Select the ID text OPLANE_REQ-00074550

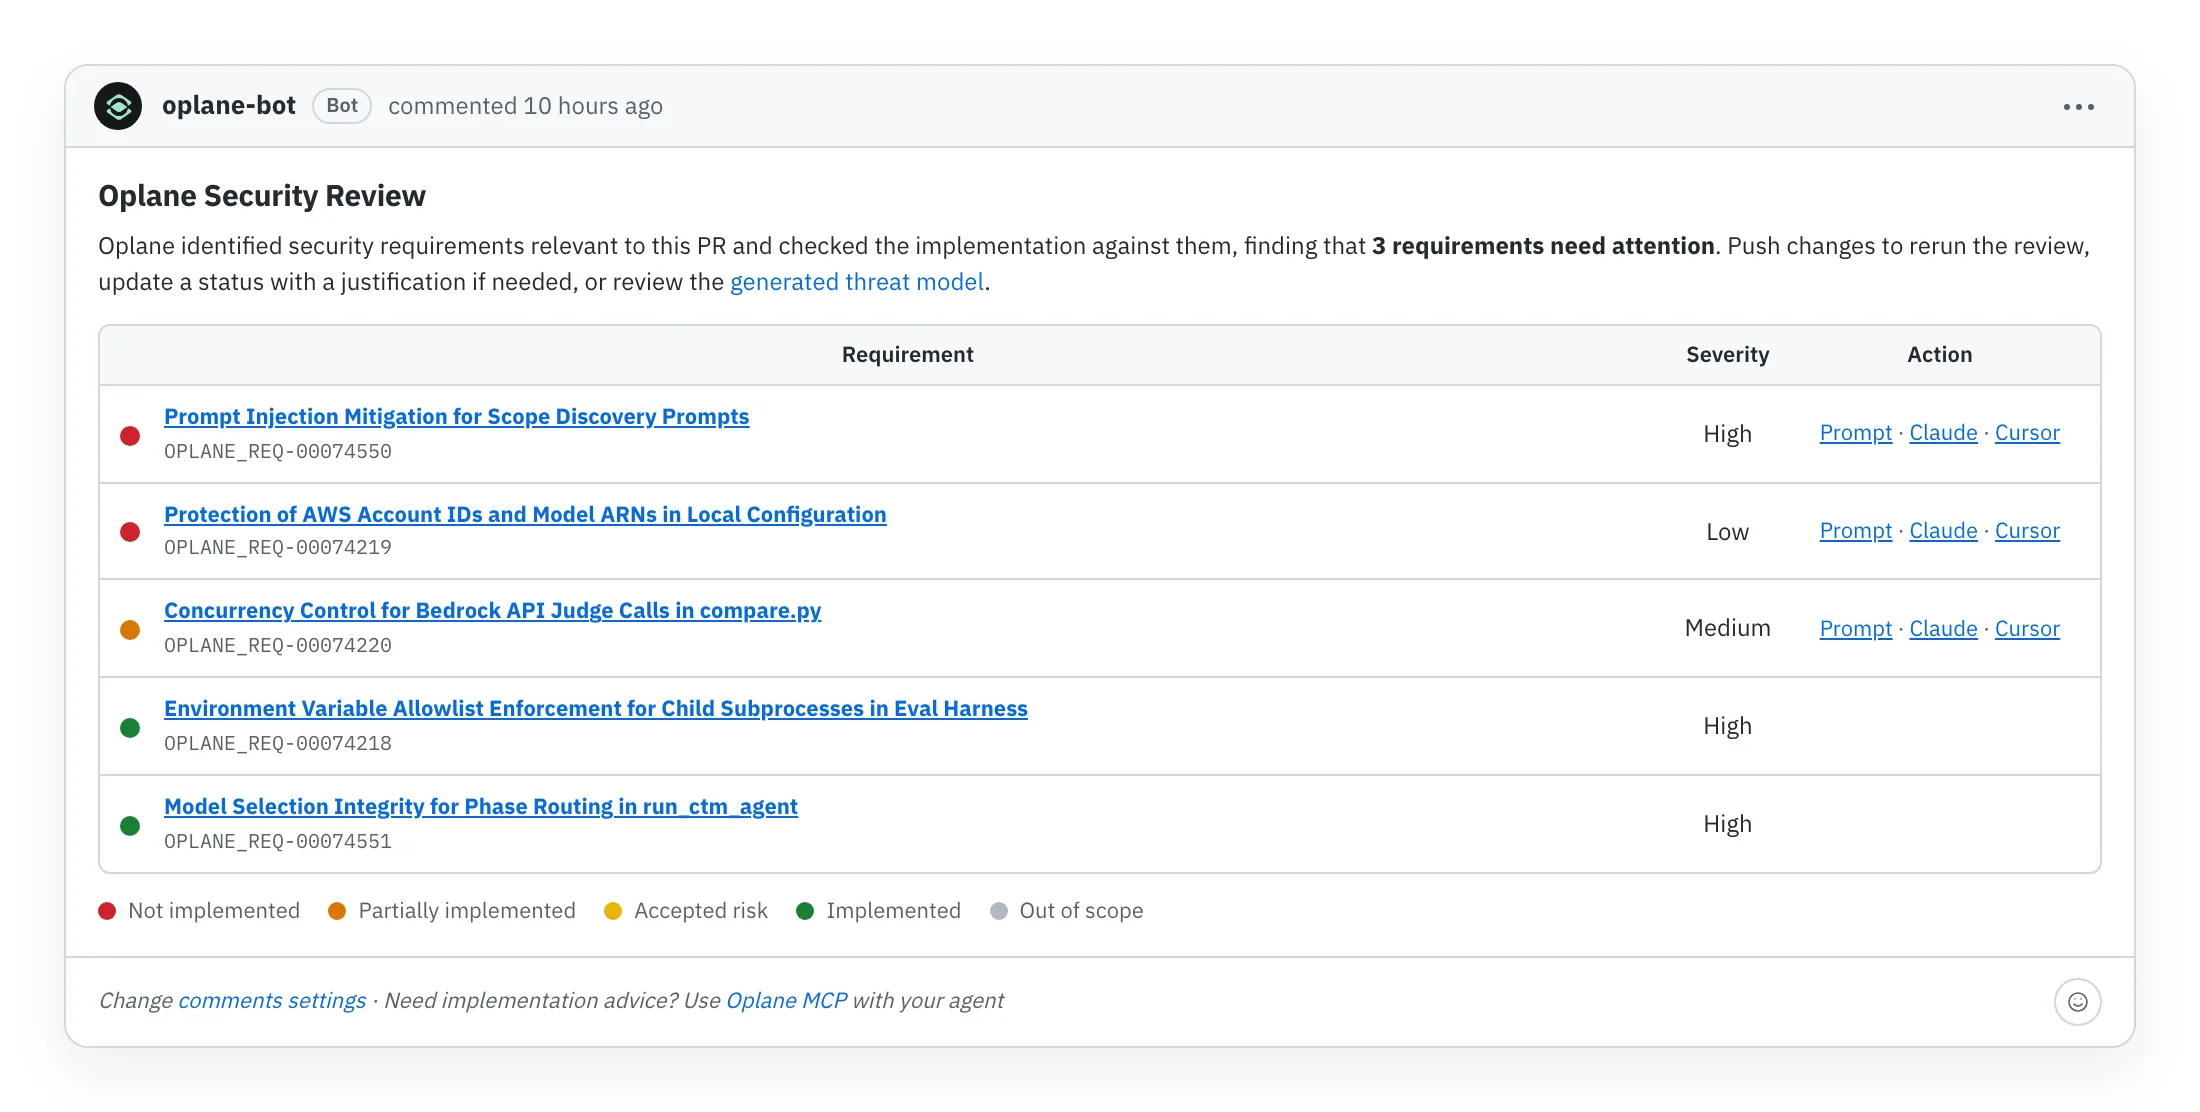click(x=278, y=452)
